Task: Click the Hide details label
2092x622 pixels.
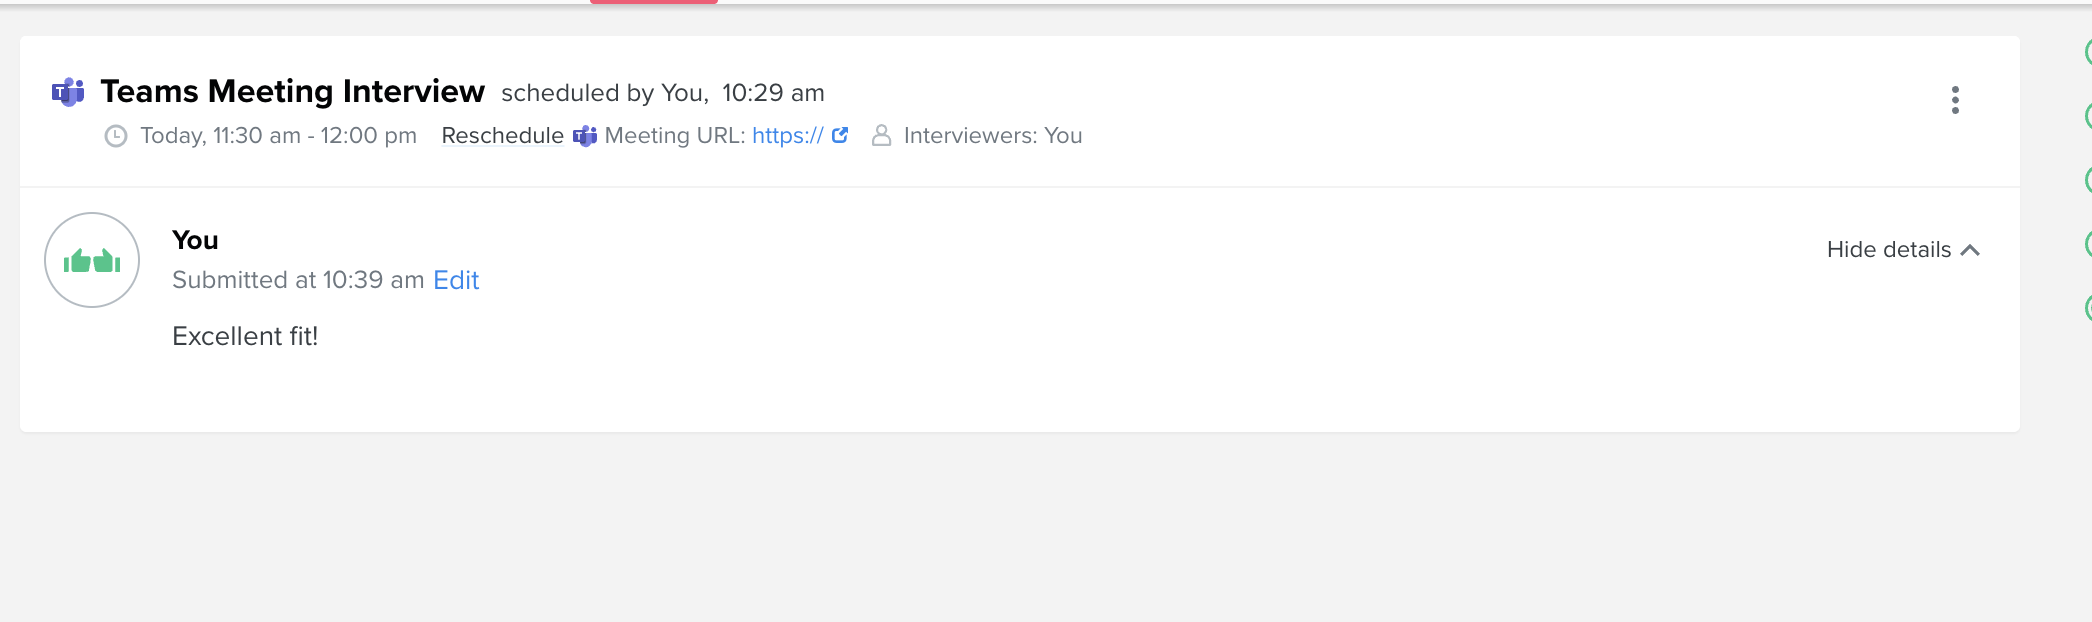Action: coord(1889,250)
